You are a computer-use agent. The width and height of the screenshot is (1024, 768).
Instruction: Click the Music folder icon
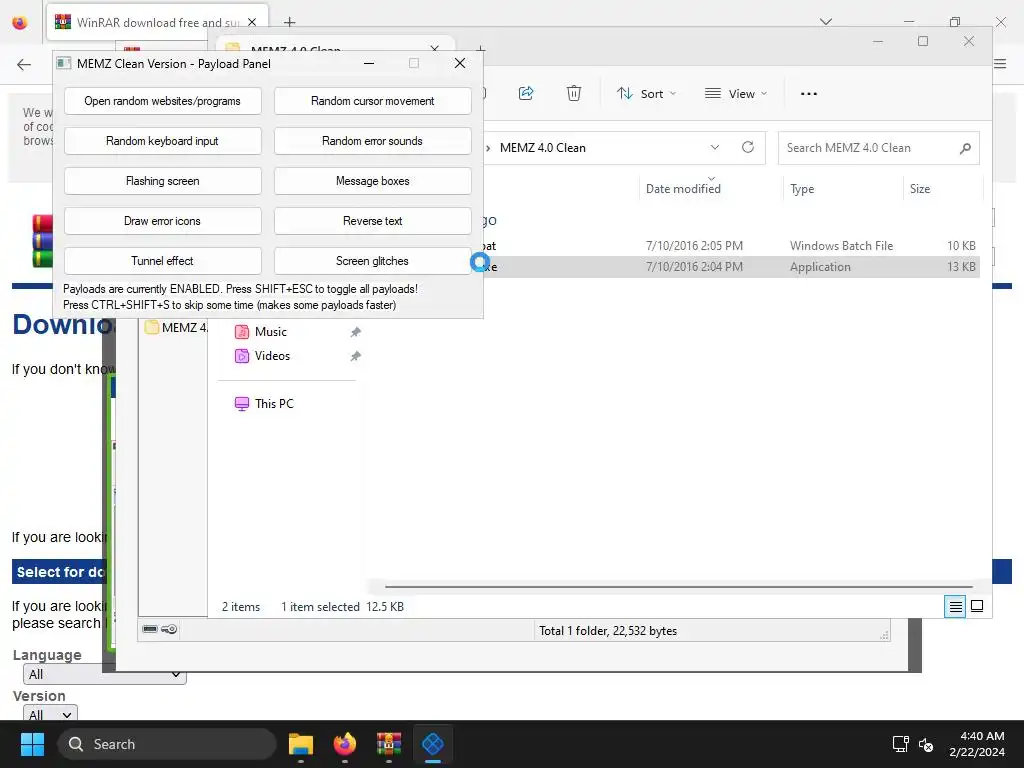242,332
